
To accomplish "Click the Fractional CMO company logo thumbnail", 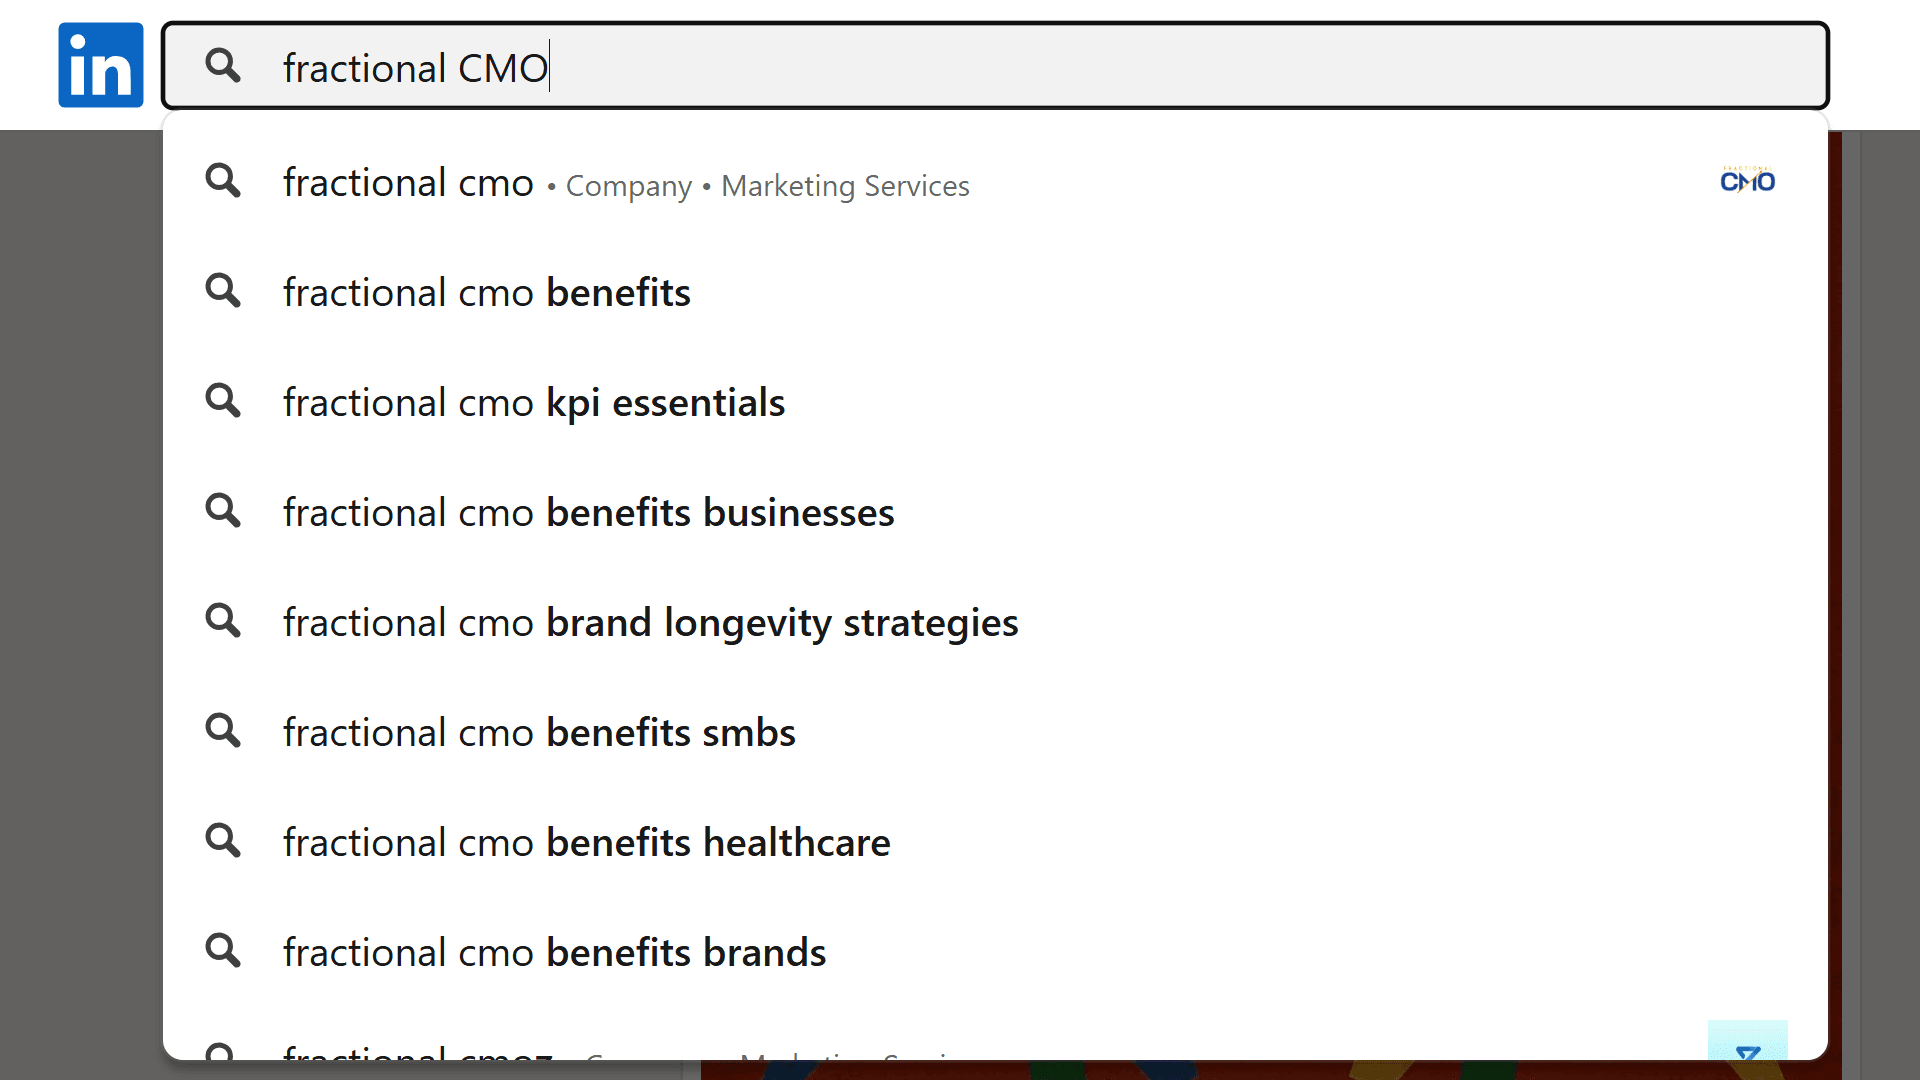I will coord(1747,181).
